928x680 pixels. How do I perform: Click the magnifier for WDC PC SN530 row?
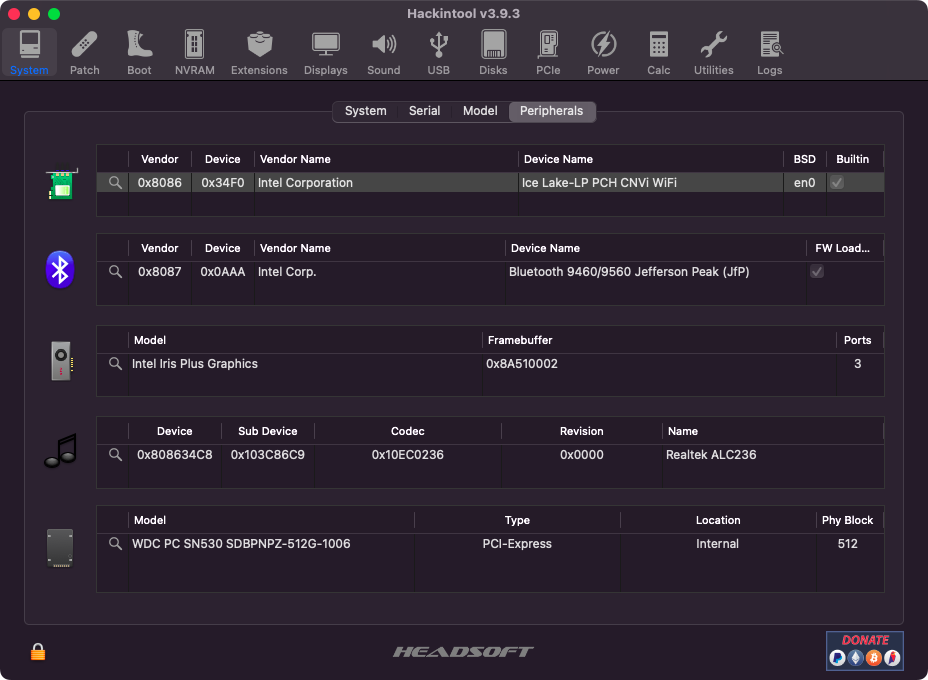tap(115, 543)
